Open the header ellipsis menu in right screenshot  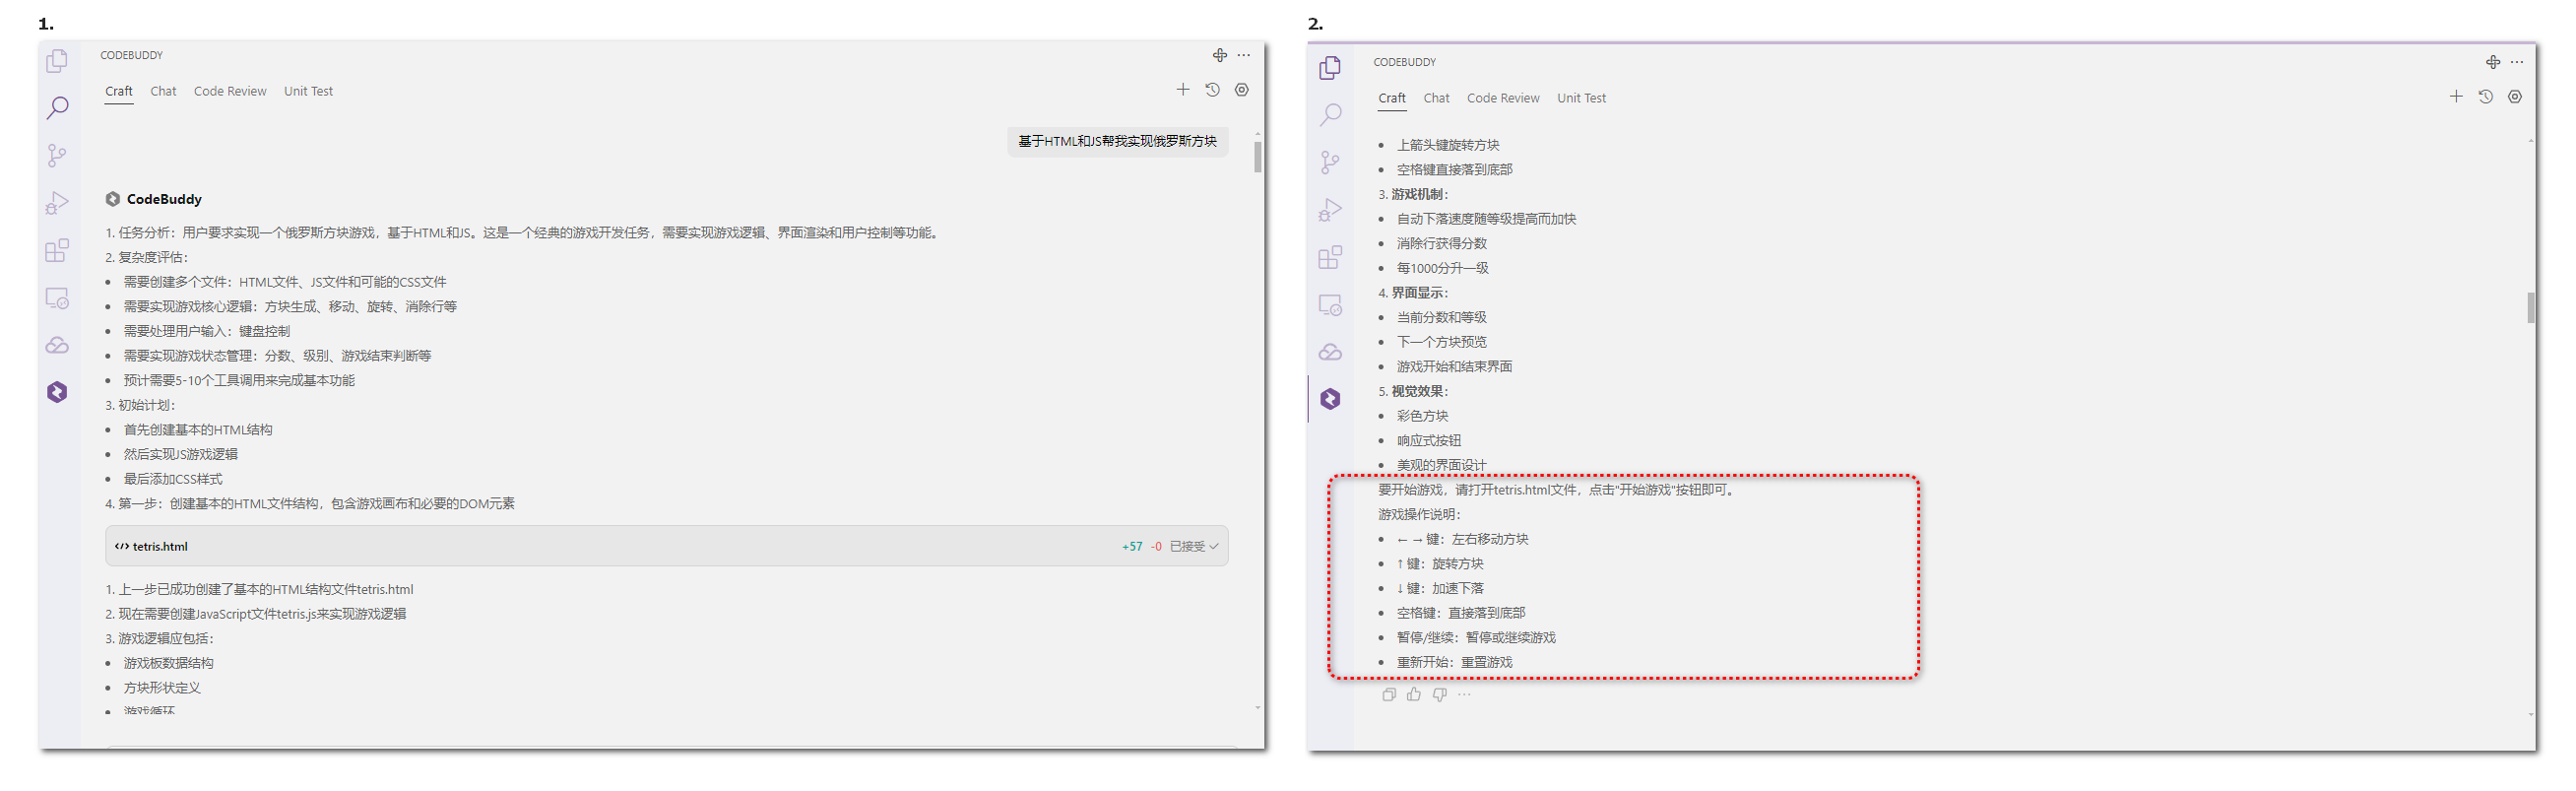pos(2517,62)
